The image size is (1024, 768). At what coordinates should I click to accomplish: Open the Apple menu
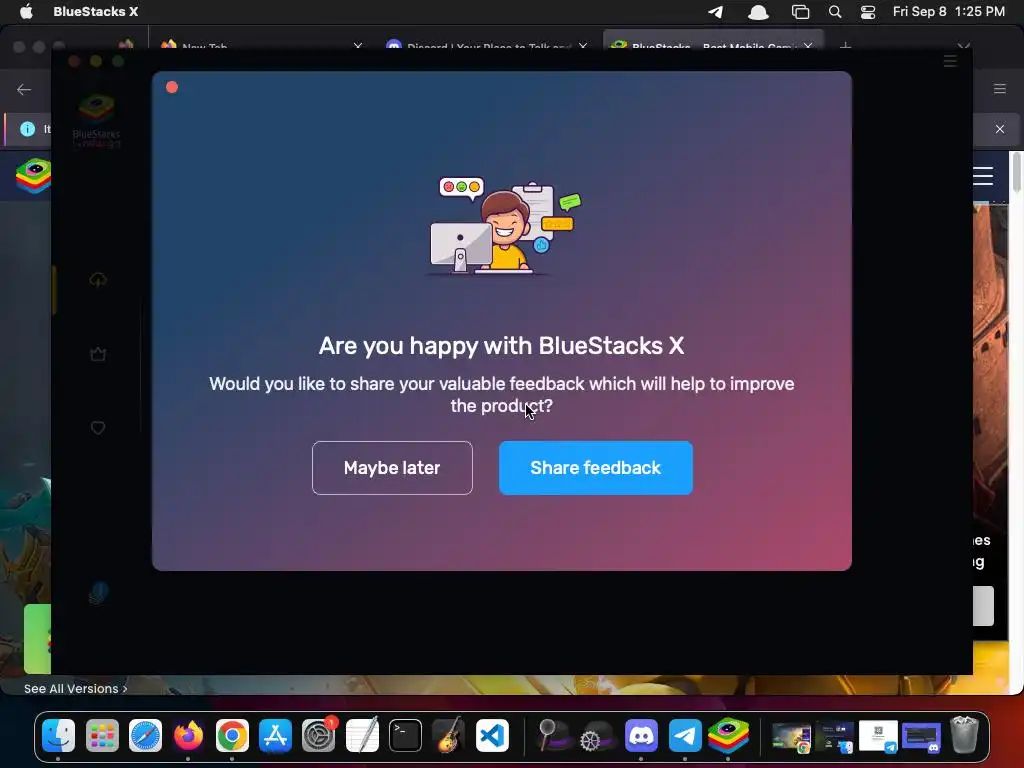(26, 12)
